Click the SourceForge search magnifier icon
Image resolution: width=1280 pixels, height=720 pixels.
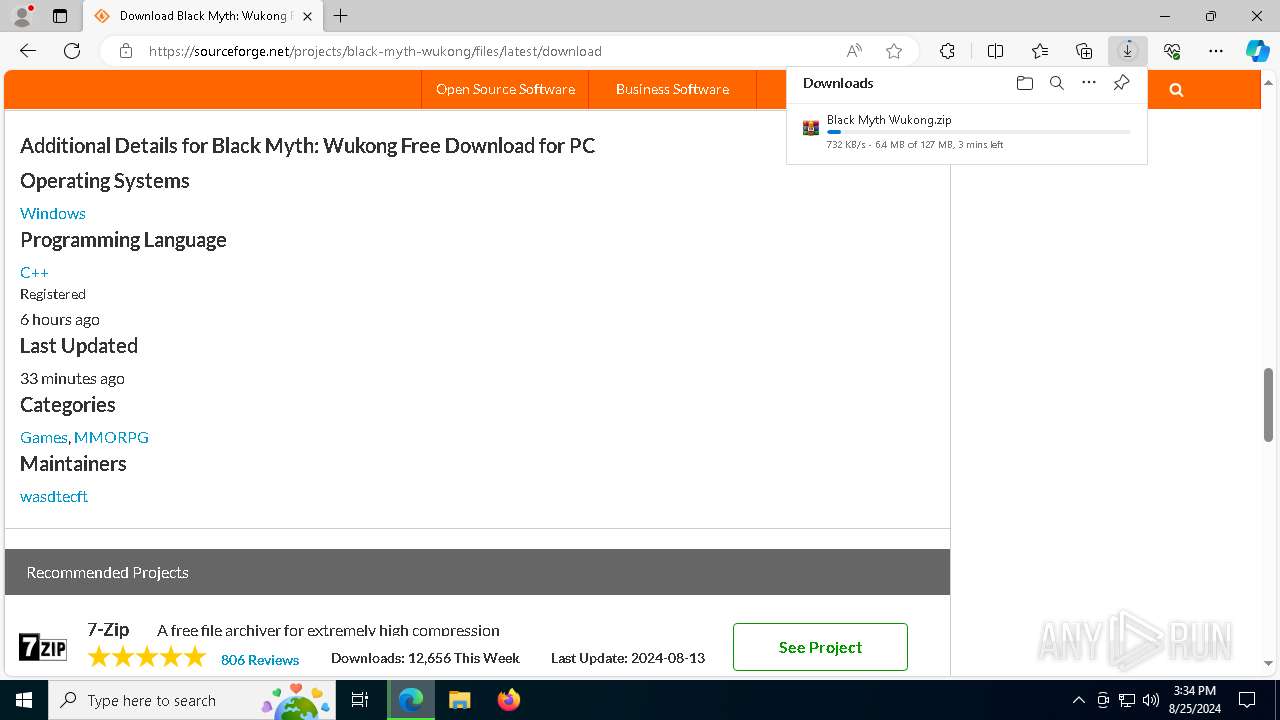[1176, 90]
